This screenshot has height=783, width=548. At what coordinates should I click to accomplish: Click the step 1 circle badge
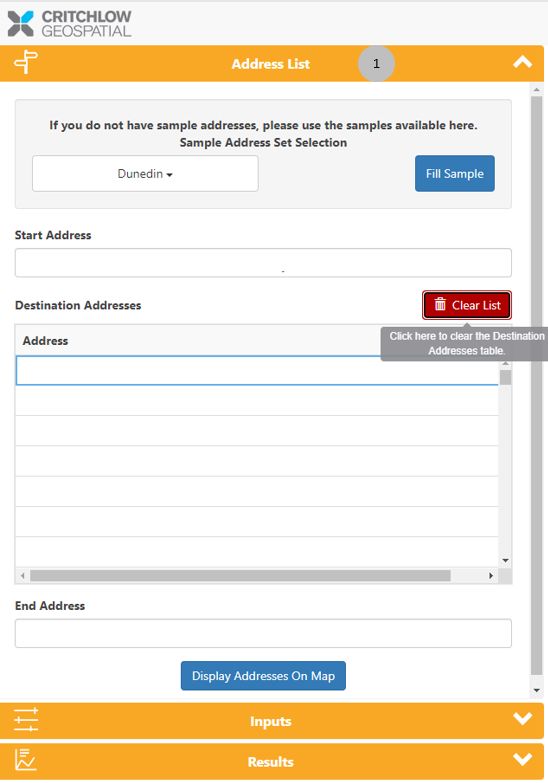[376, 63]
